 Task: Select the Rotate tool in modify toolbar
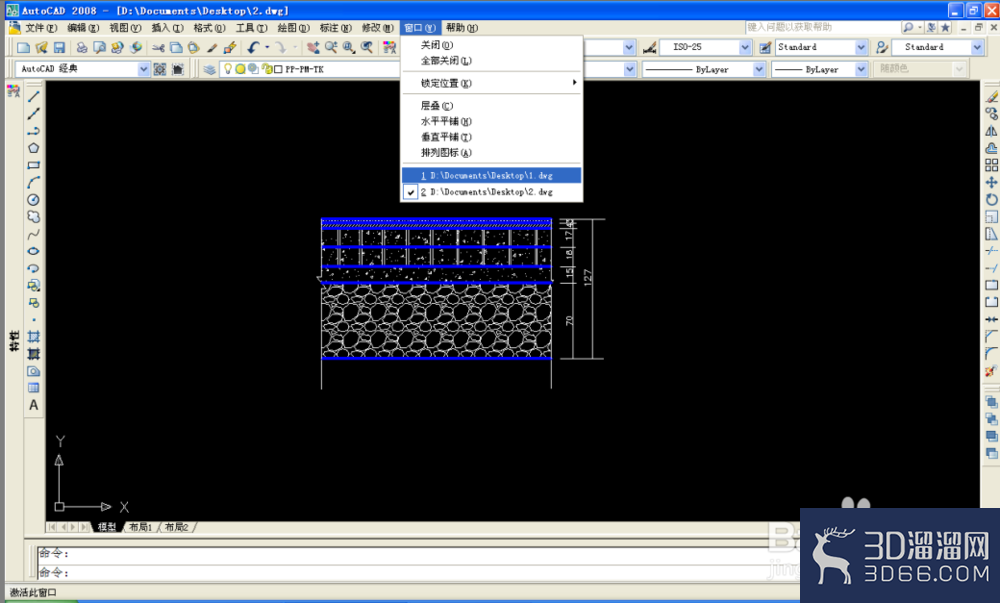(x=991, y=200)
